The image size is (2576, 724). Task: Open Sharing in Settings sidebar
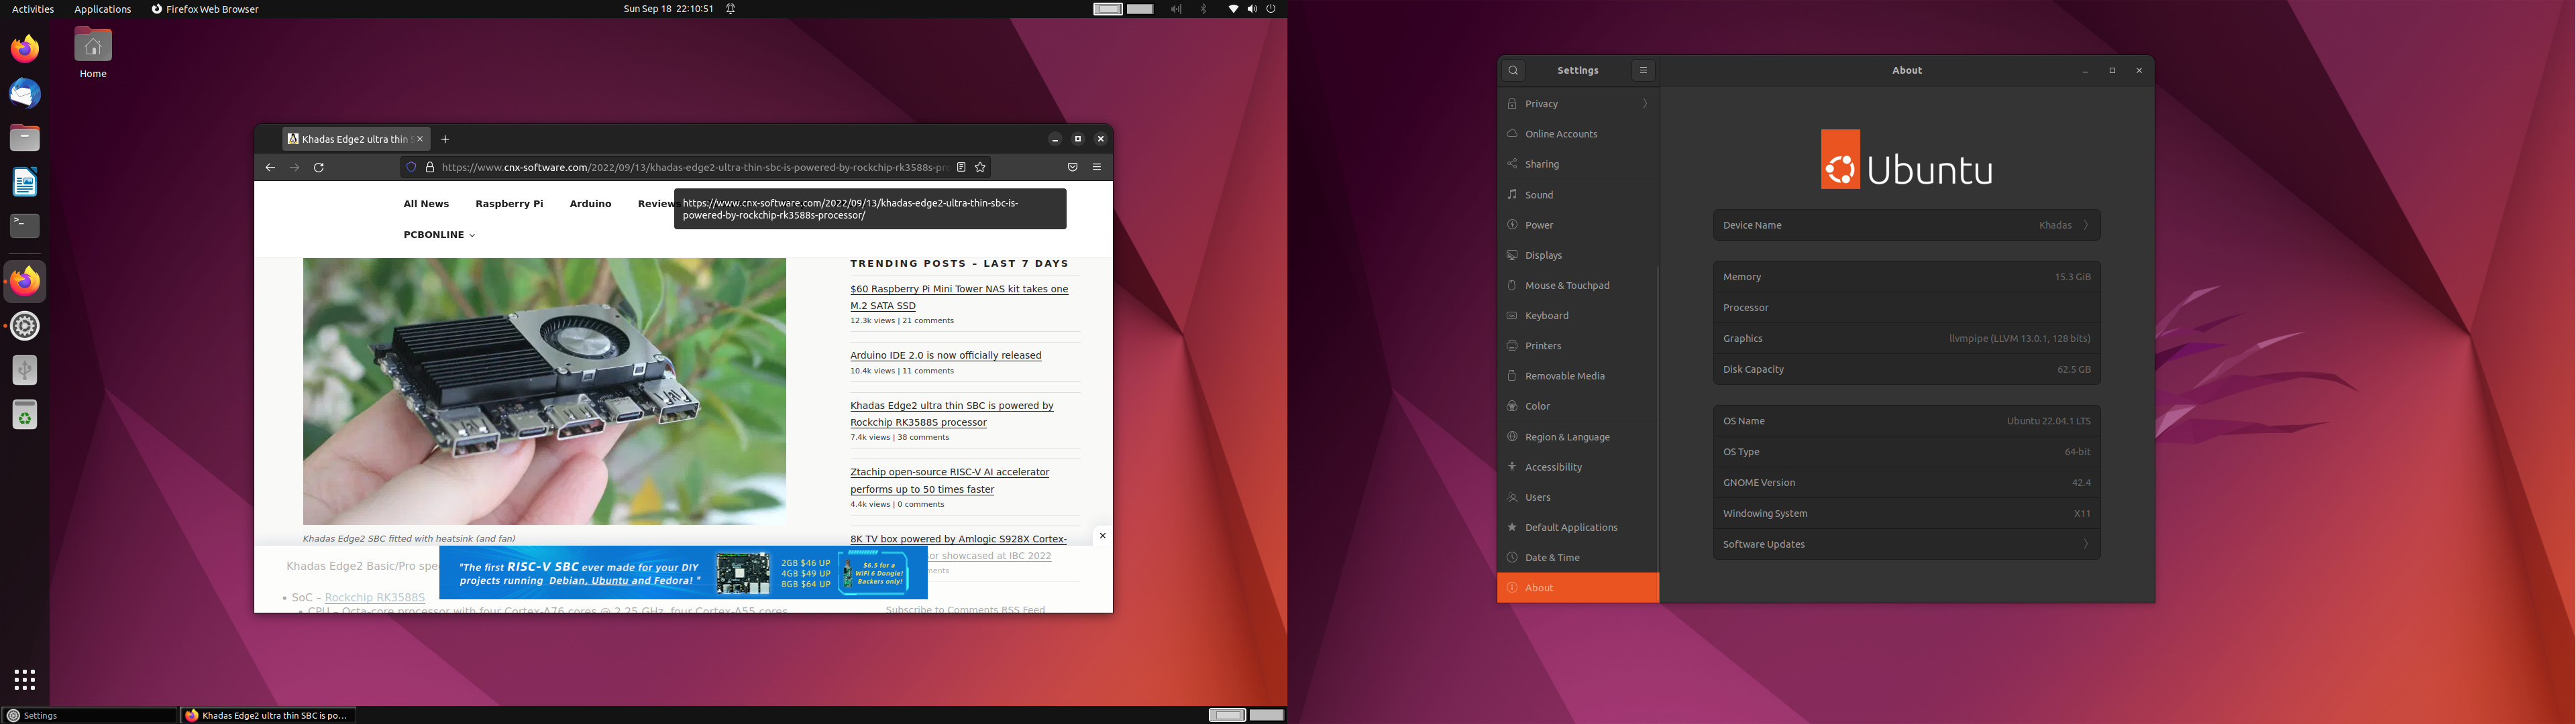pyautogui.click(x=1578, y=164)
